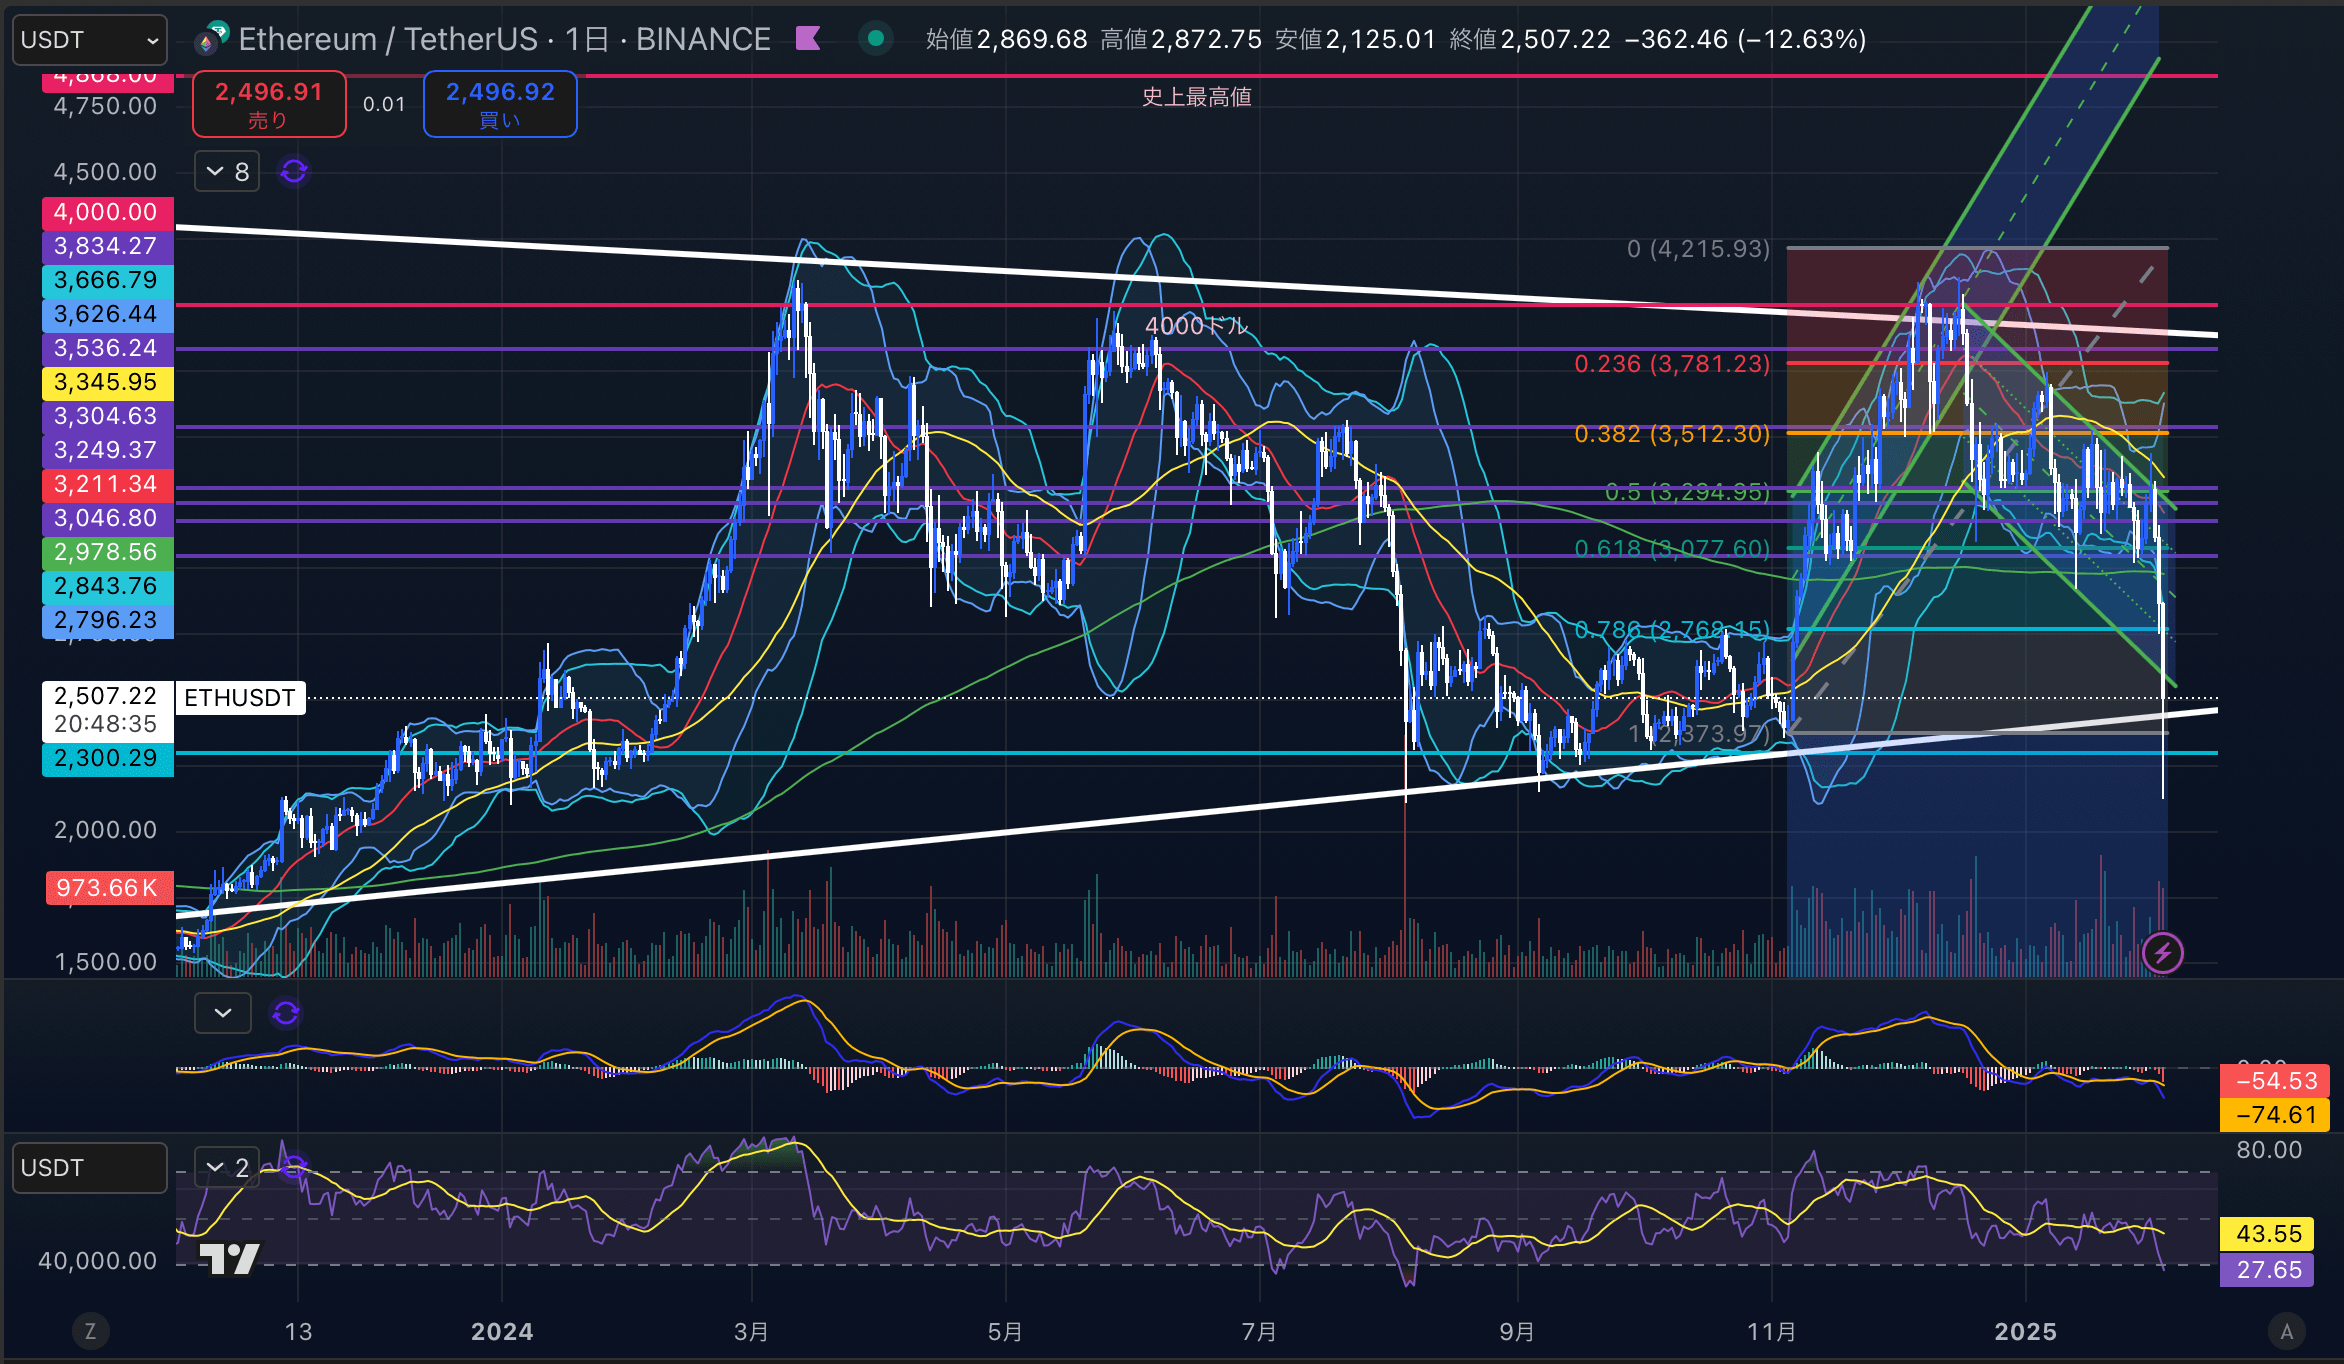Click the 史上最高値 line annotation
Viewport: 2344px width, 1364px height.
(x=1197, y=97)
